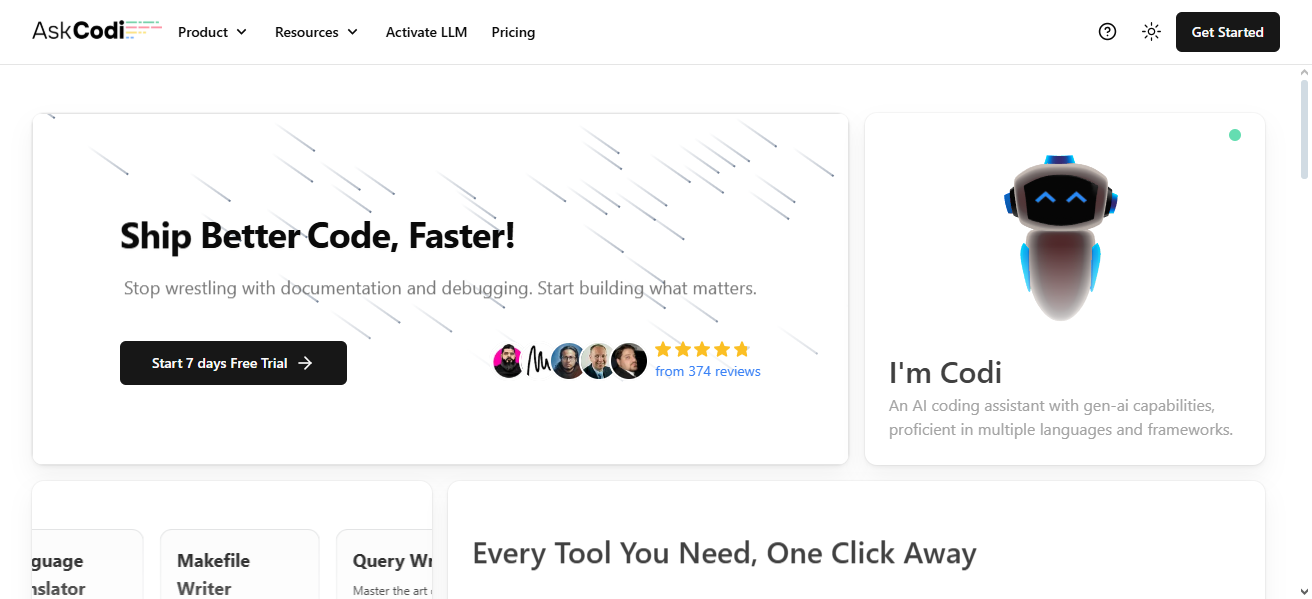Click "Every Tool You Need, One Click Away" heading
Image resolution: width=1312 pixels, height=599 pixels.
point(724,553)
